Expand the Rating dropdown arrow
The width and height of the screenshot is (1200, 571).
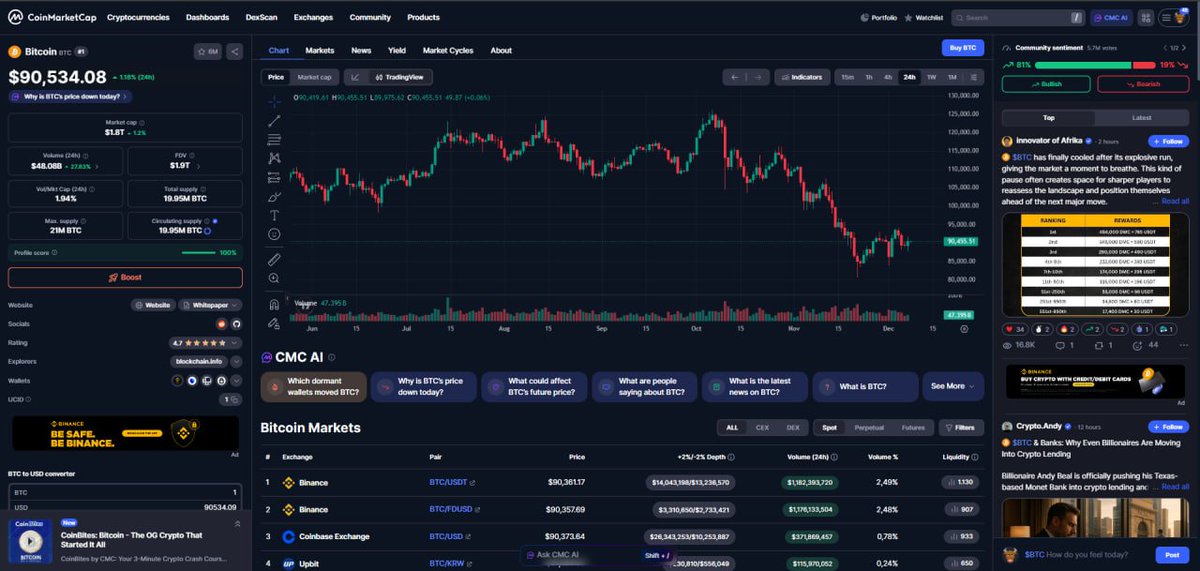pos(236,342)
